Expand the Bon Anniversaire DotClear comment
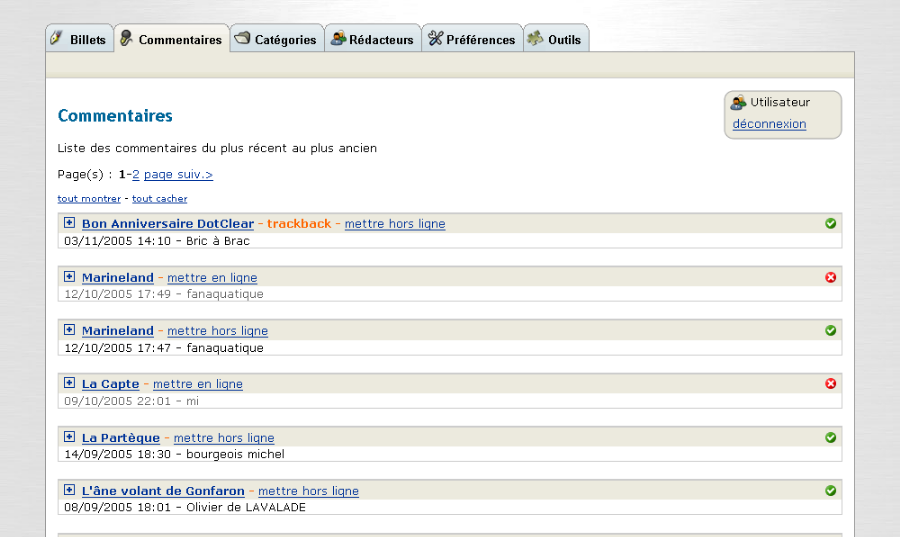The image size is (900, 537). (69, 223)
